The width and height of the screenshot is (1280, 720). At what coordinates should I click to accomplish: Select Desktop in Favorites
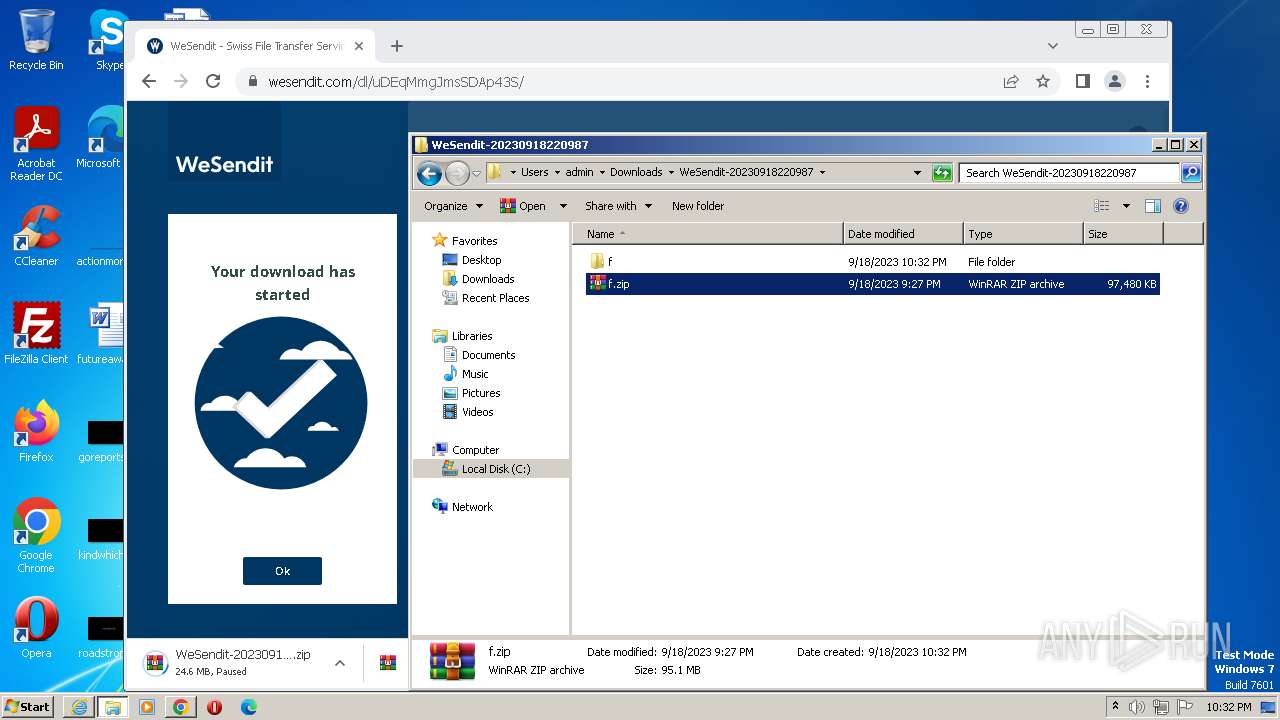point(481,260)
